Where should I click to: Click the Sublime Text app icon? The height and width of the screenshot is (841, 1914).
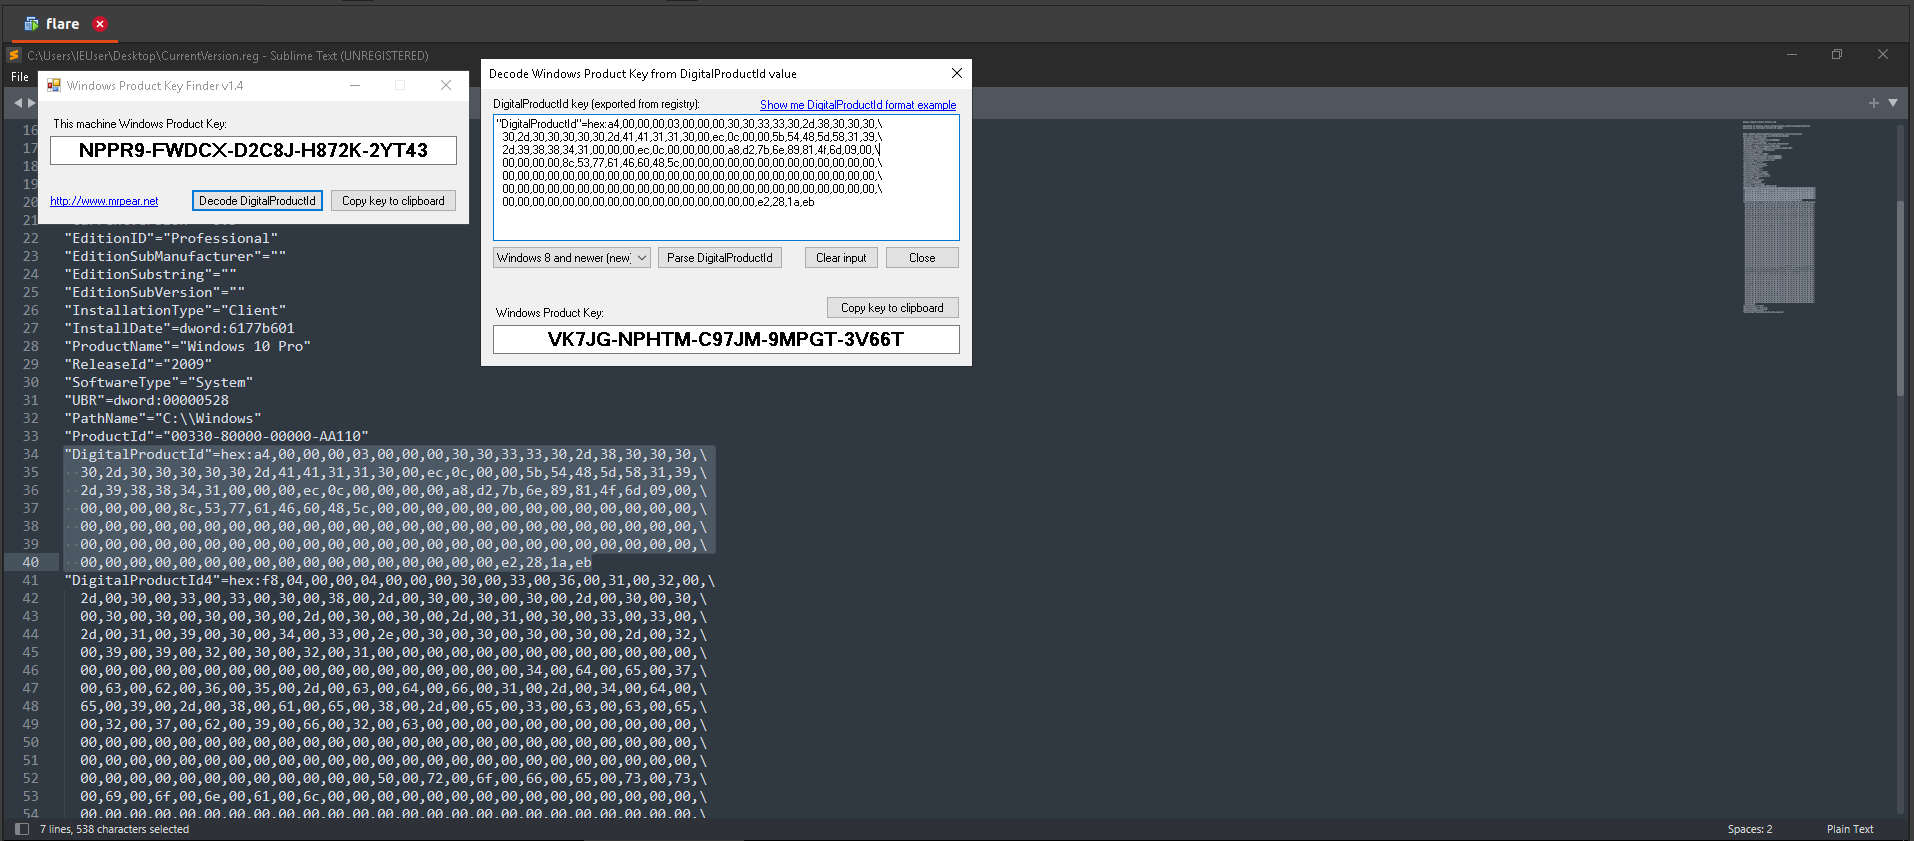(x=15, y=56)
